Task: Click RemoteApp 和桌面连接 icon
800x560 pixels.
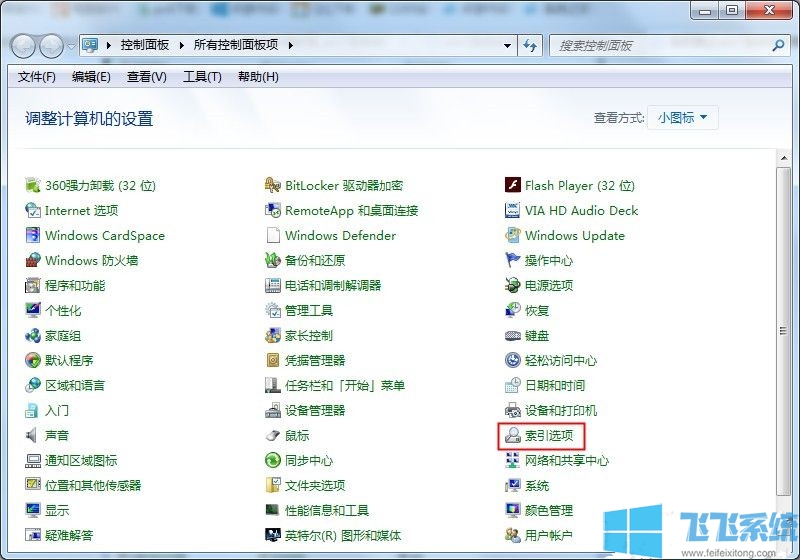Action: click(273, 210)
